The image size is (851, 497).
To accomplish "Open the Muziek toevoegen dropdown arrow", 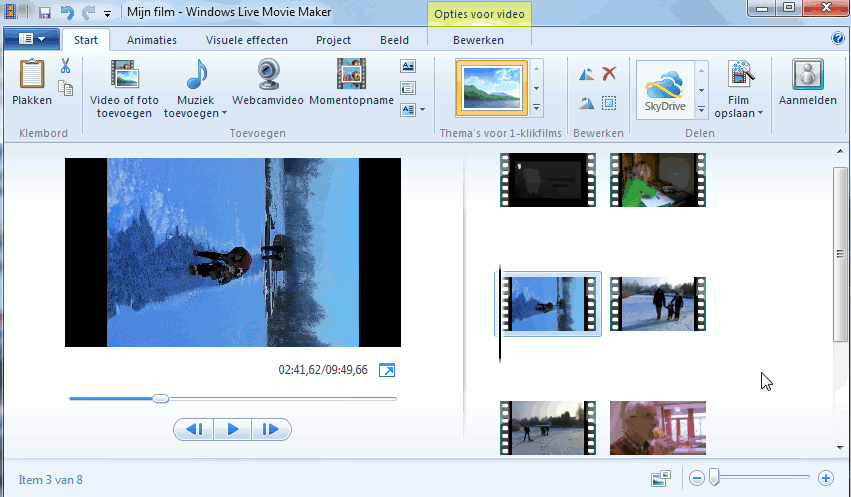I will [224, 113].
